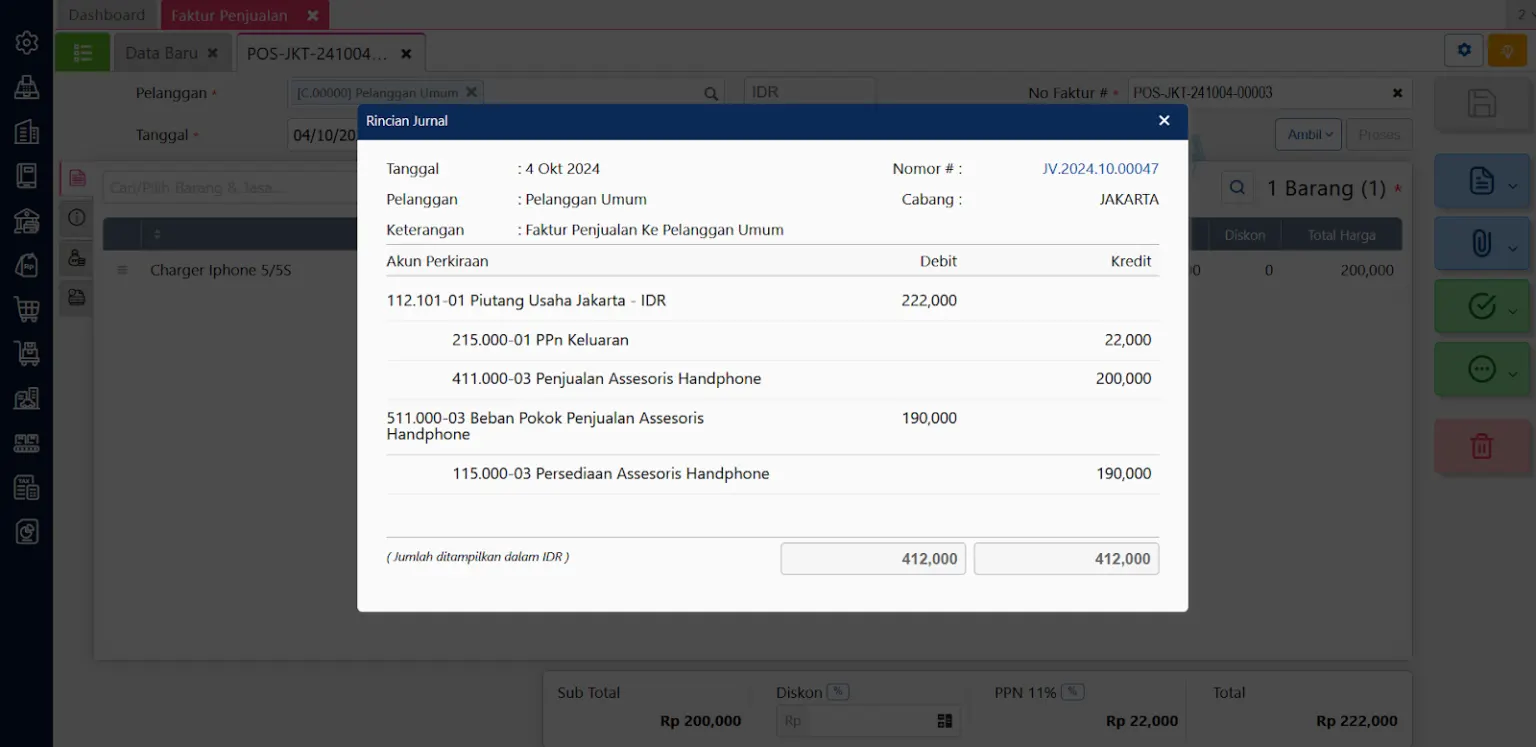This screenshot has width=1536, height=747.
Task: Toggle the Diskon percent switch
Action: [x=838, y=692]
